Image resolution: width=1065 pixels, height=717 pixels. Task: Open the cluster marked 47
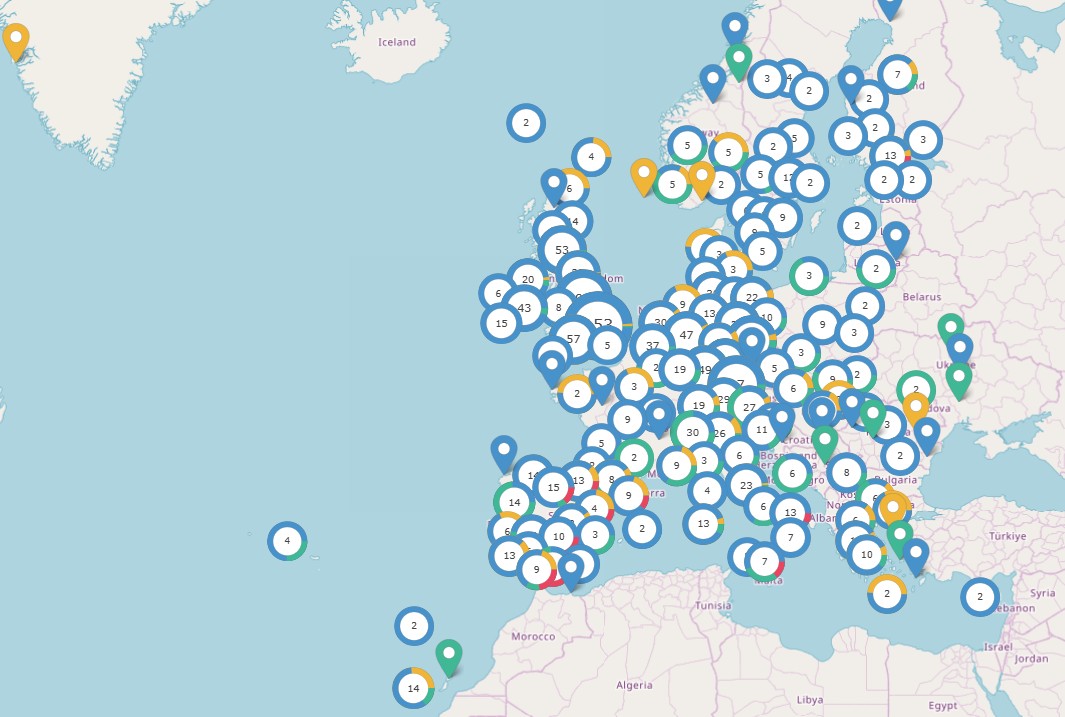(x=686, y=334)
